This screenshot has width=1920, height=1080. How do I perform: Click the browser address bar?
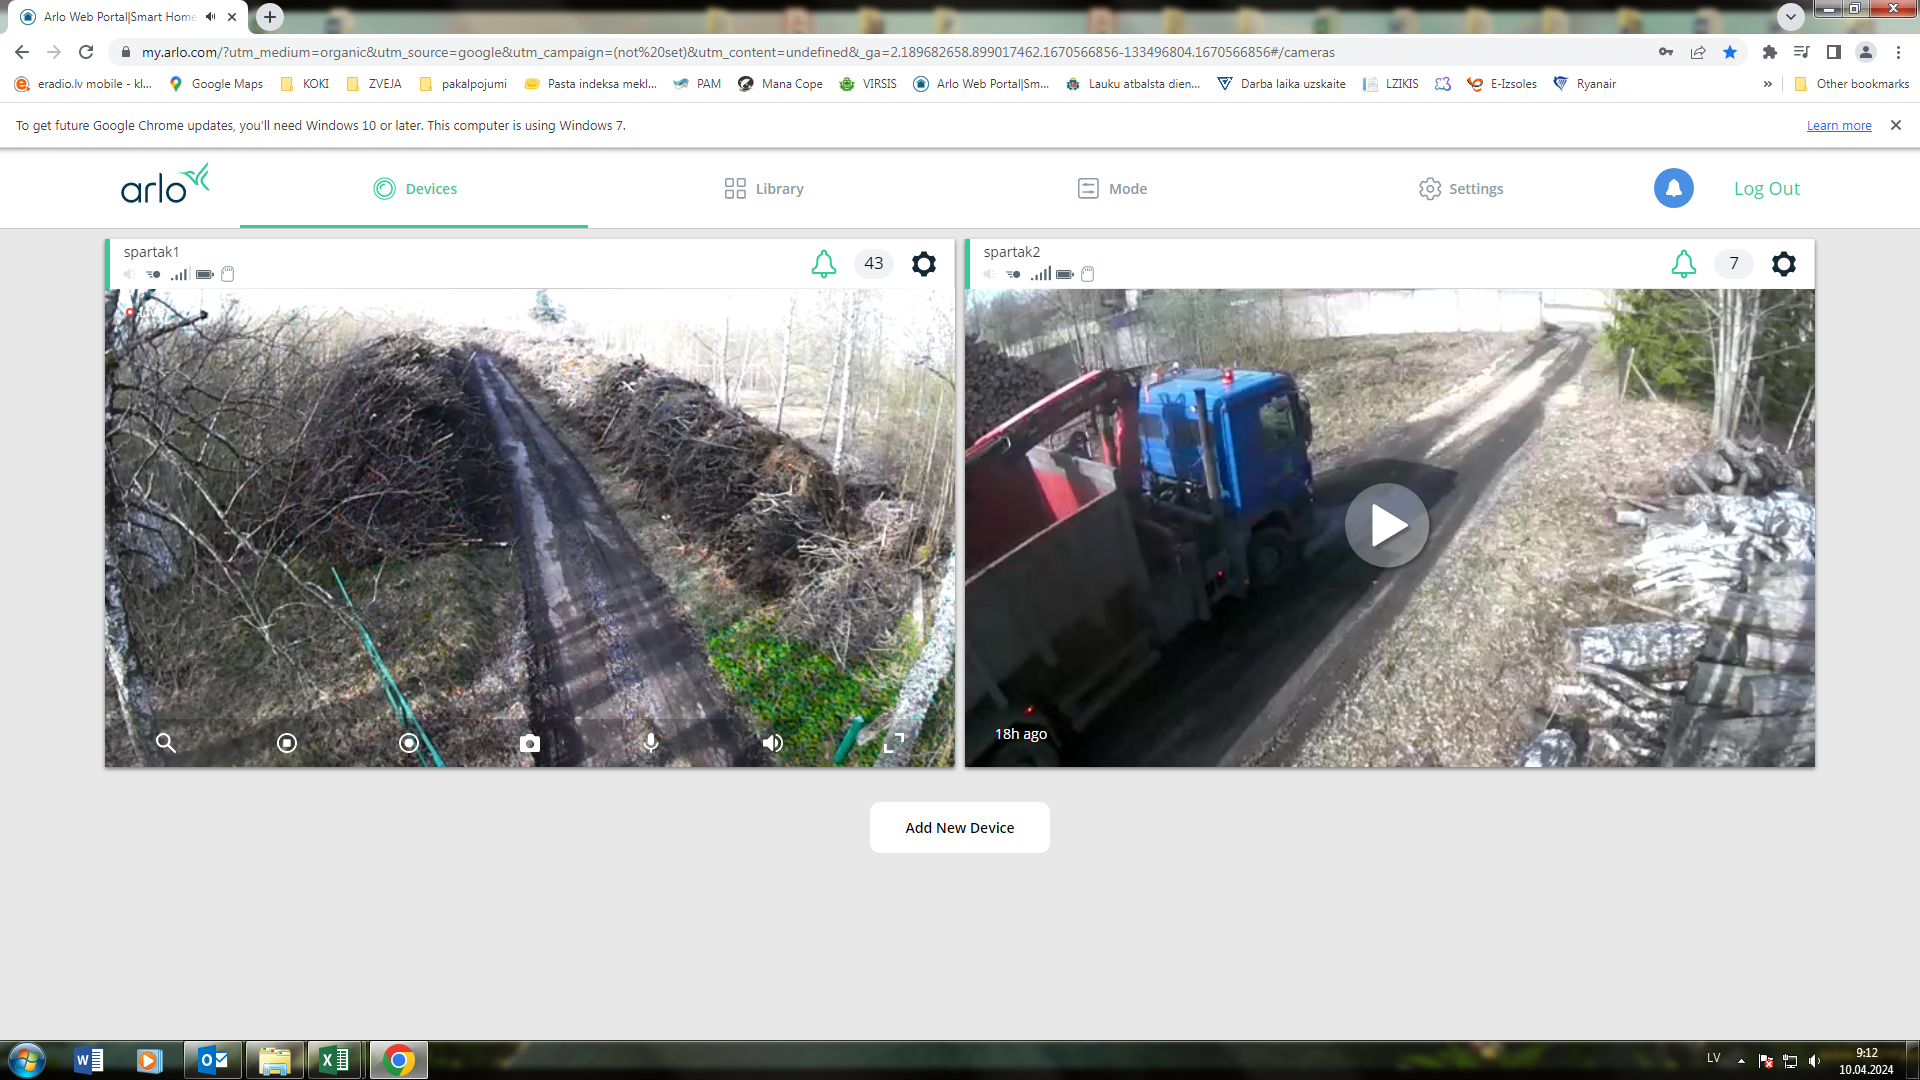[880, 52]
